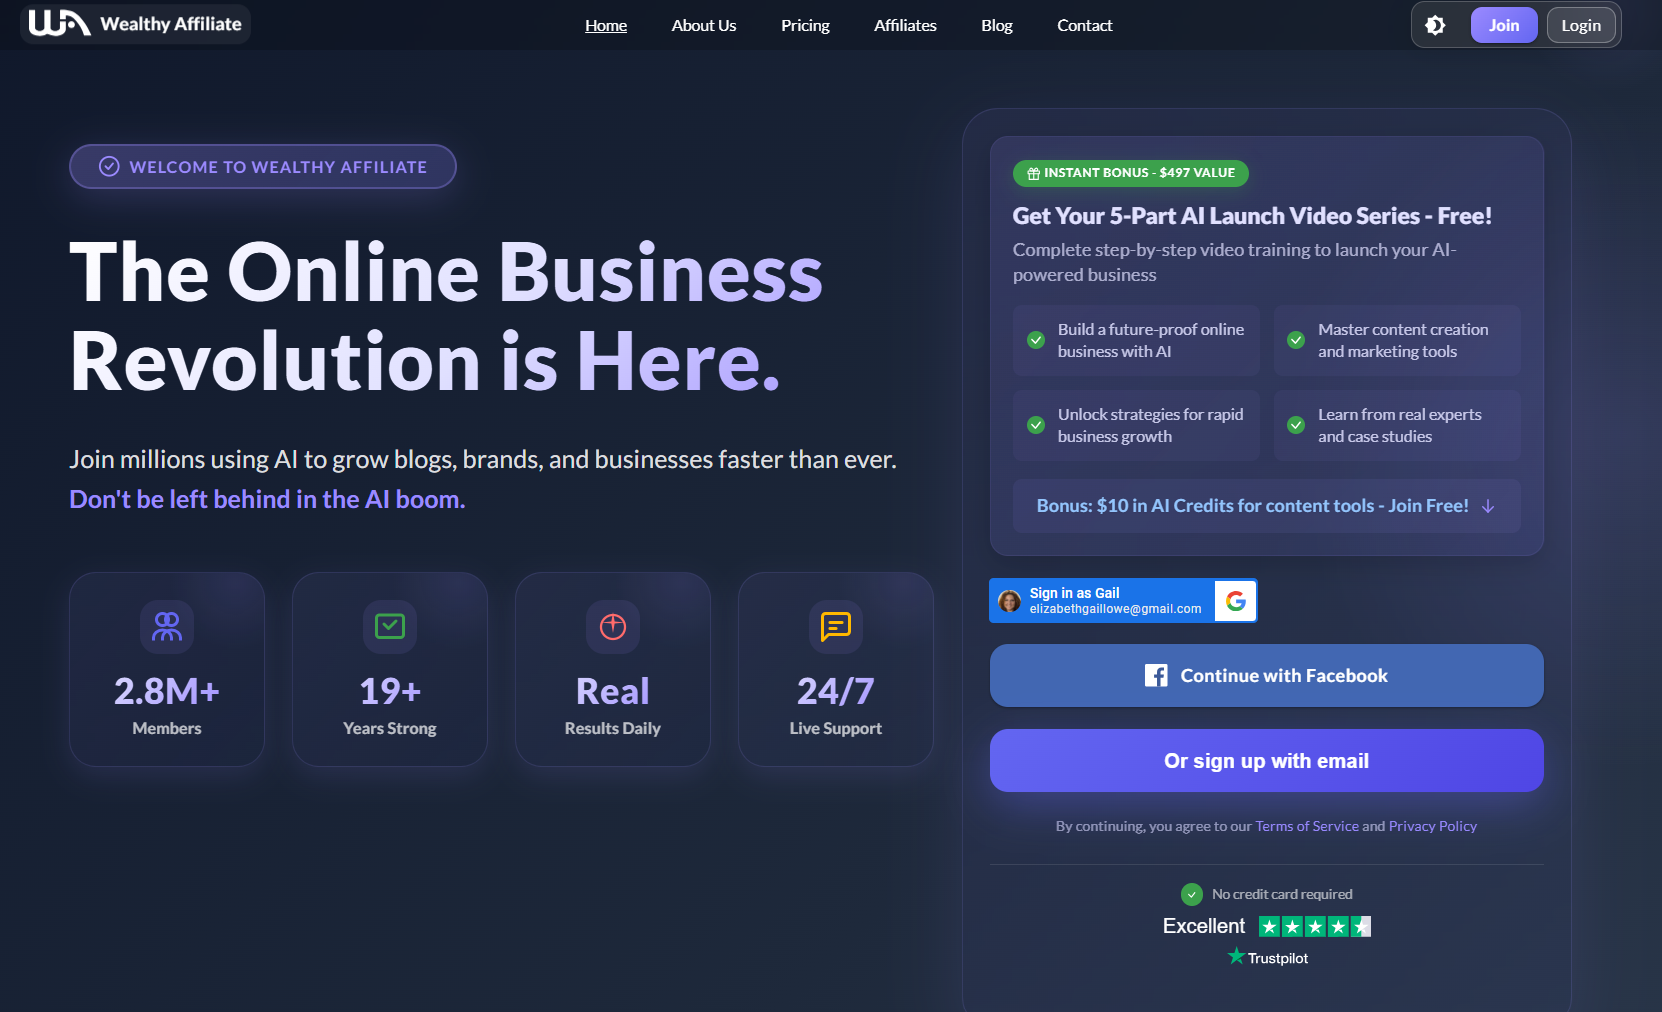Image resolution: width=1662 pixels, height=1012 pixels.
Task: Click Build a future-proof online business text
Action: [1151, 340]
